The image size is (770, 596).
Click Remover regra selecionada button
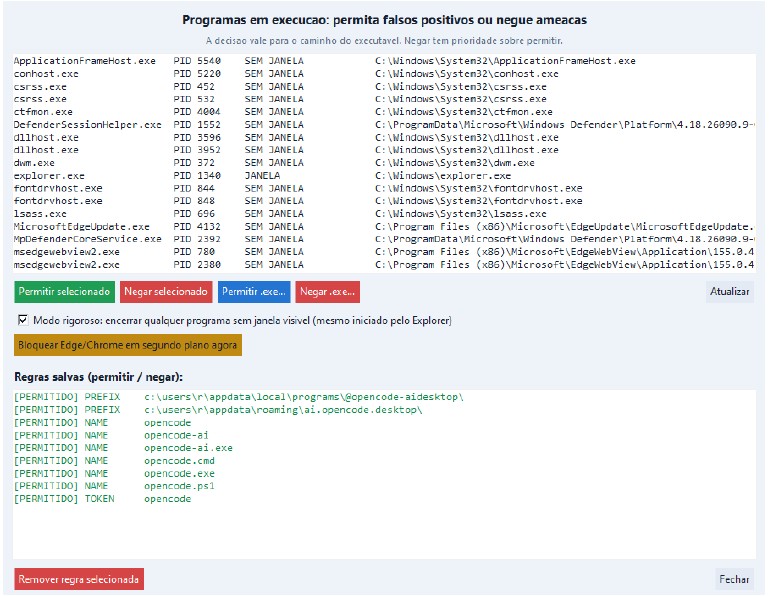pyautogui.click(x=79, y=579)
